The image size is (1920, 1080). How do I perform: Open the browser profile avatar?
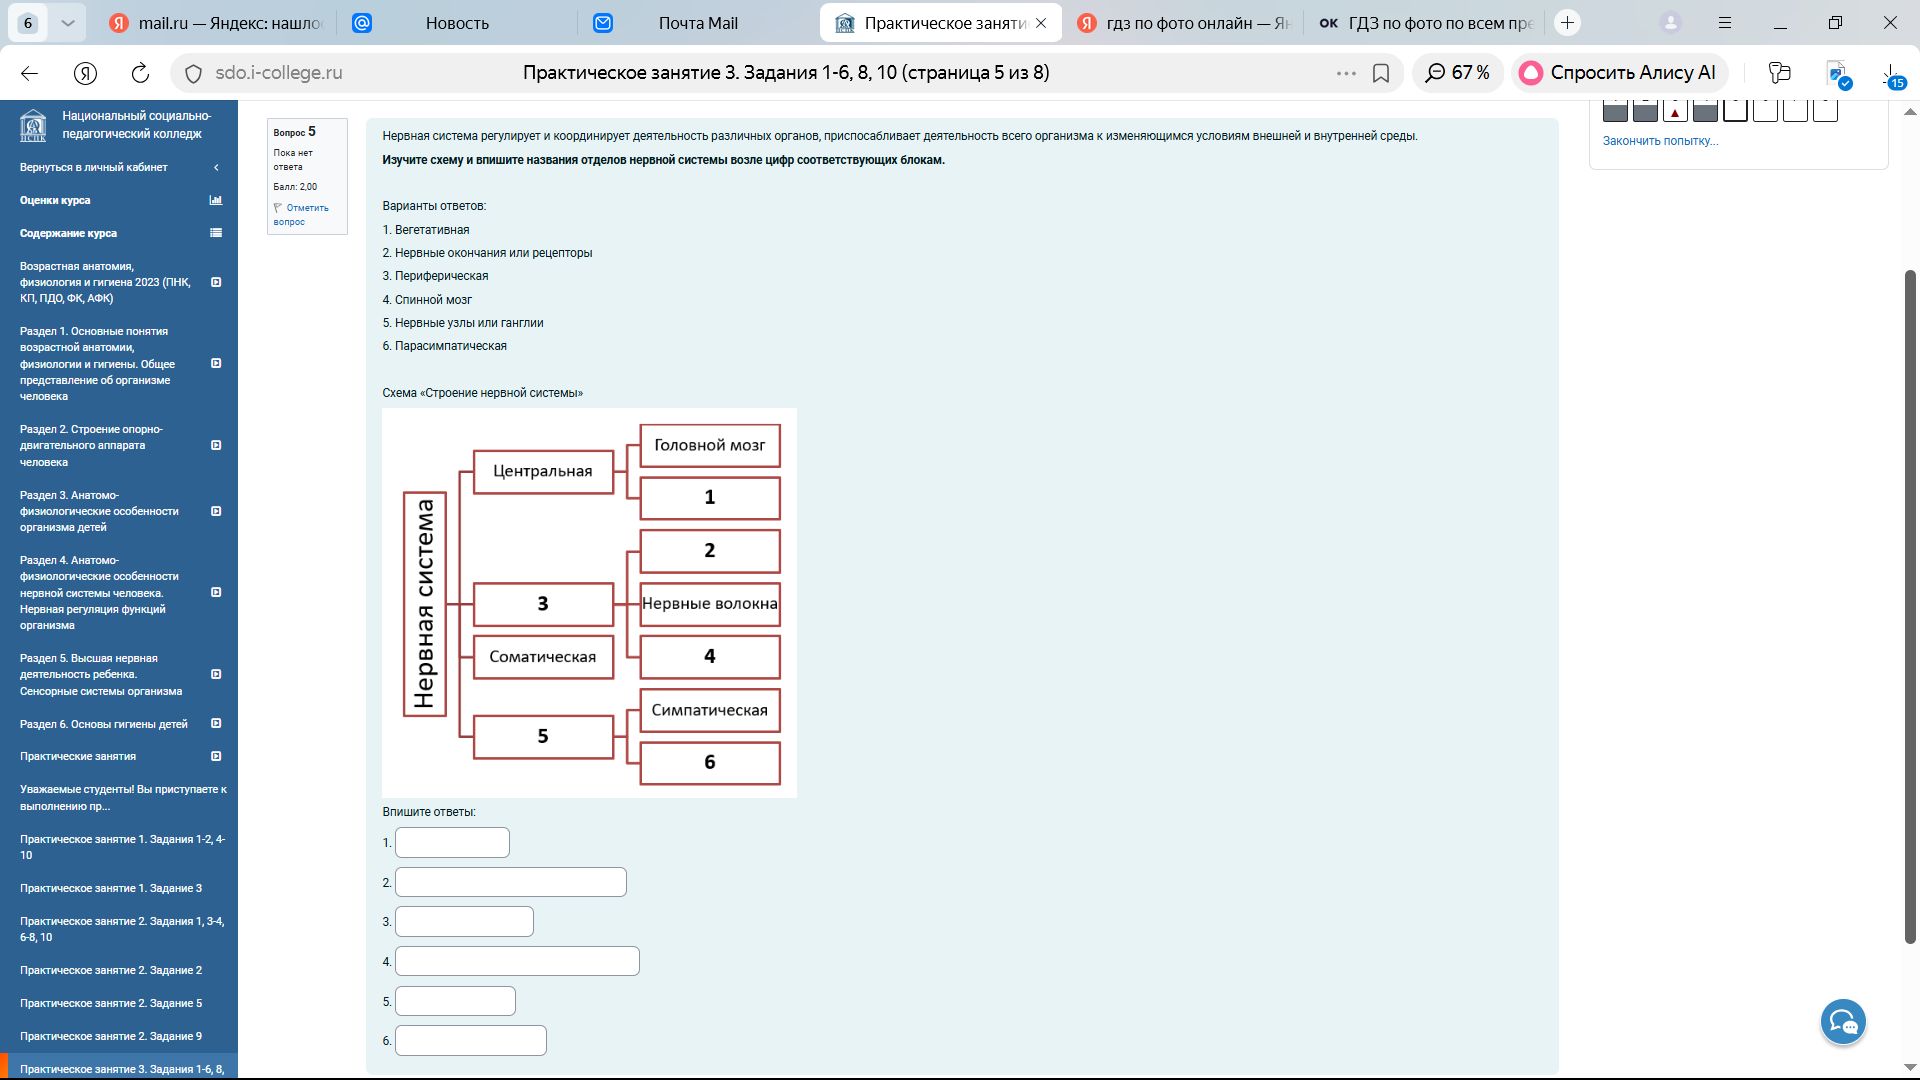[1670, 22]
